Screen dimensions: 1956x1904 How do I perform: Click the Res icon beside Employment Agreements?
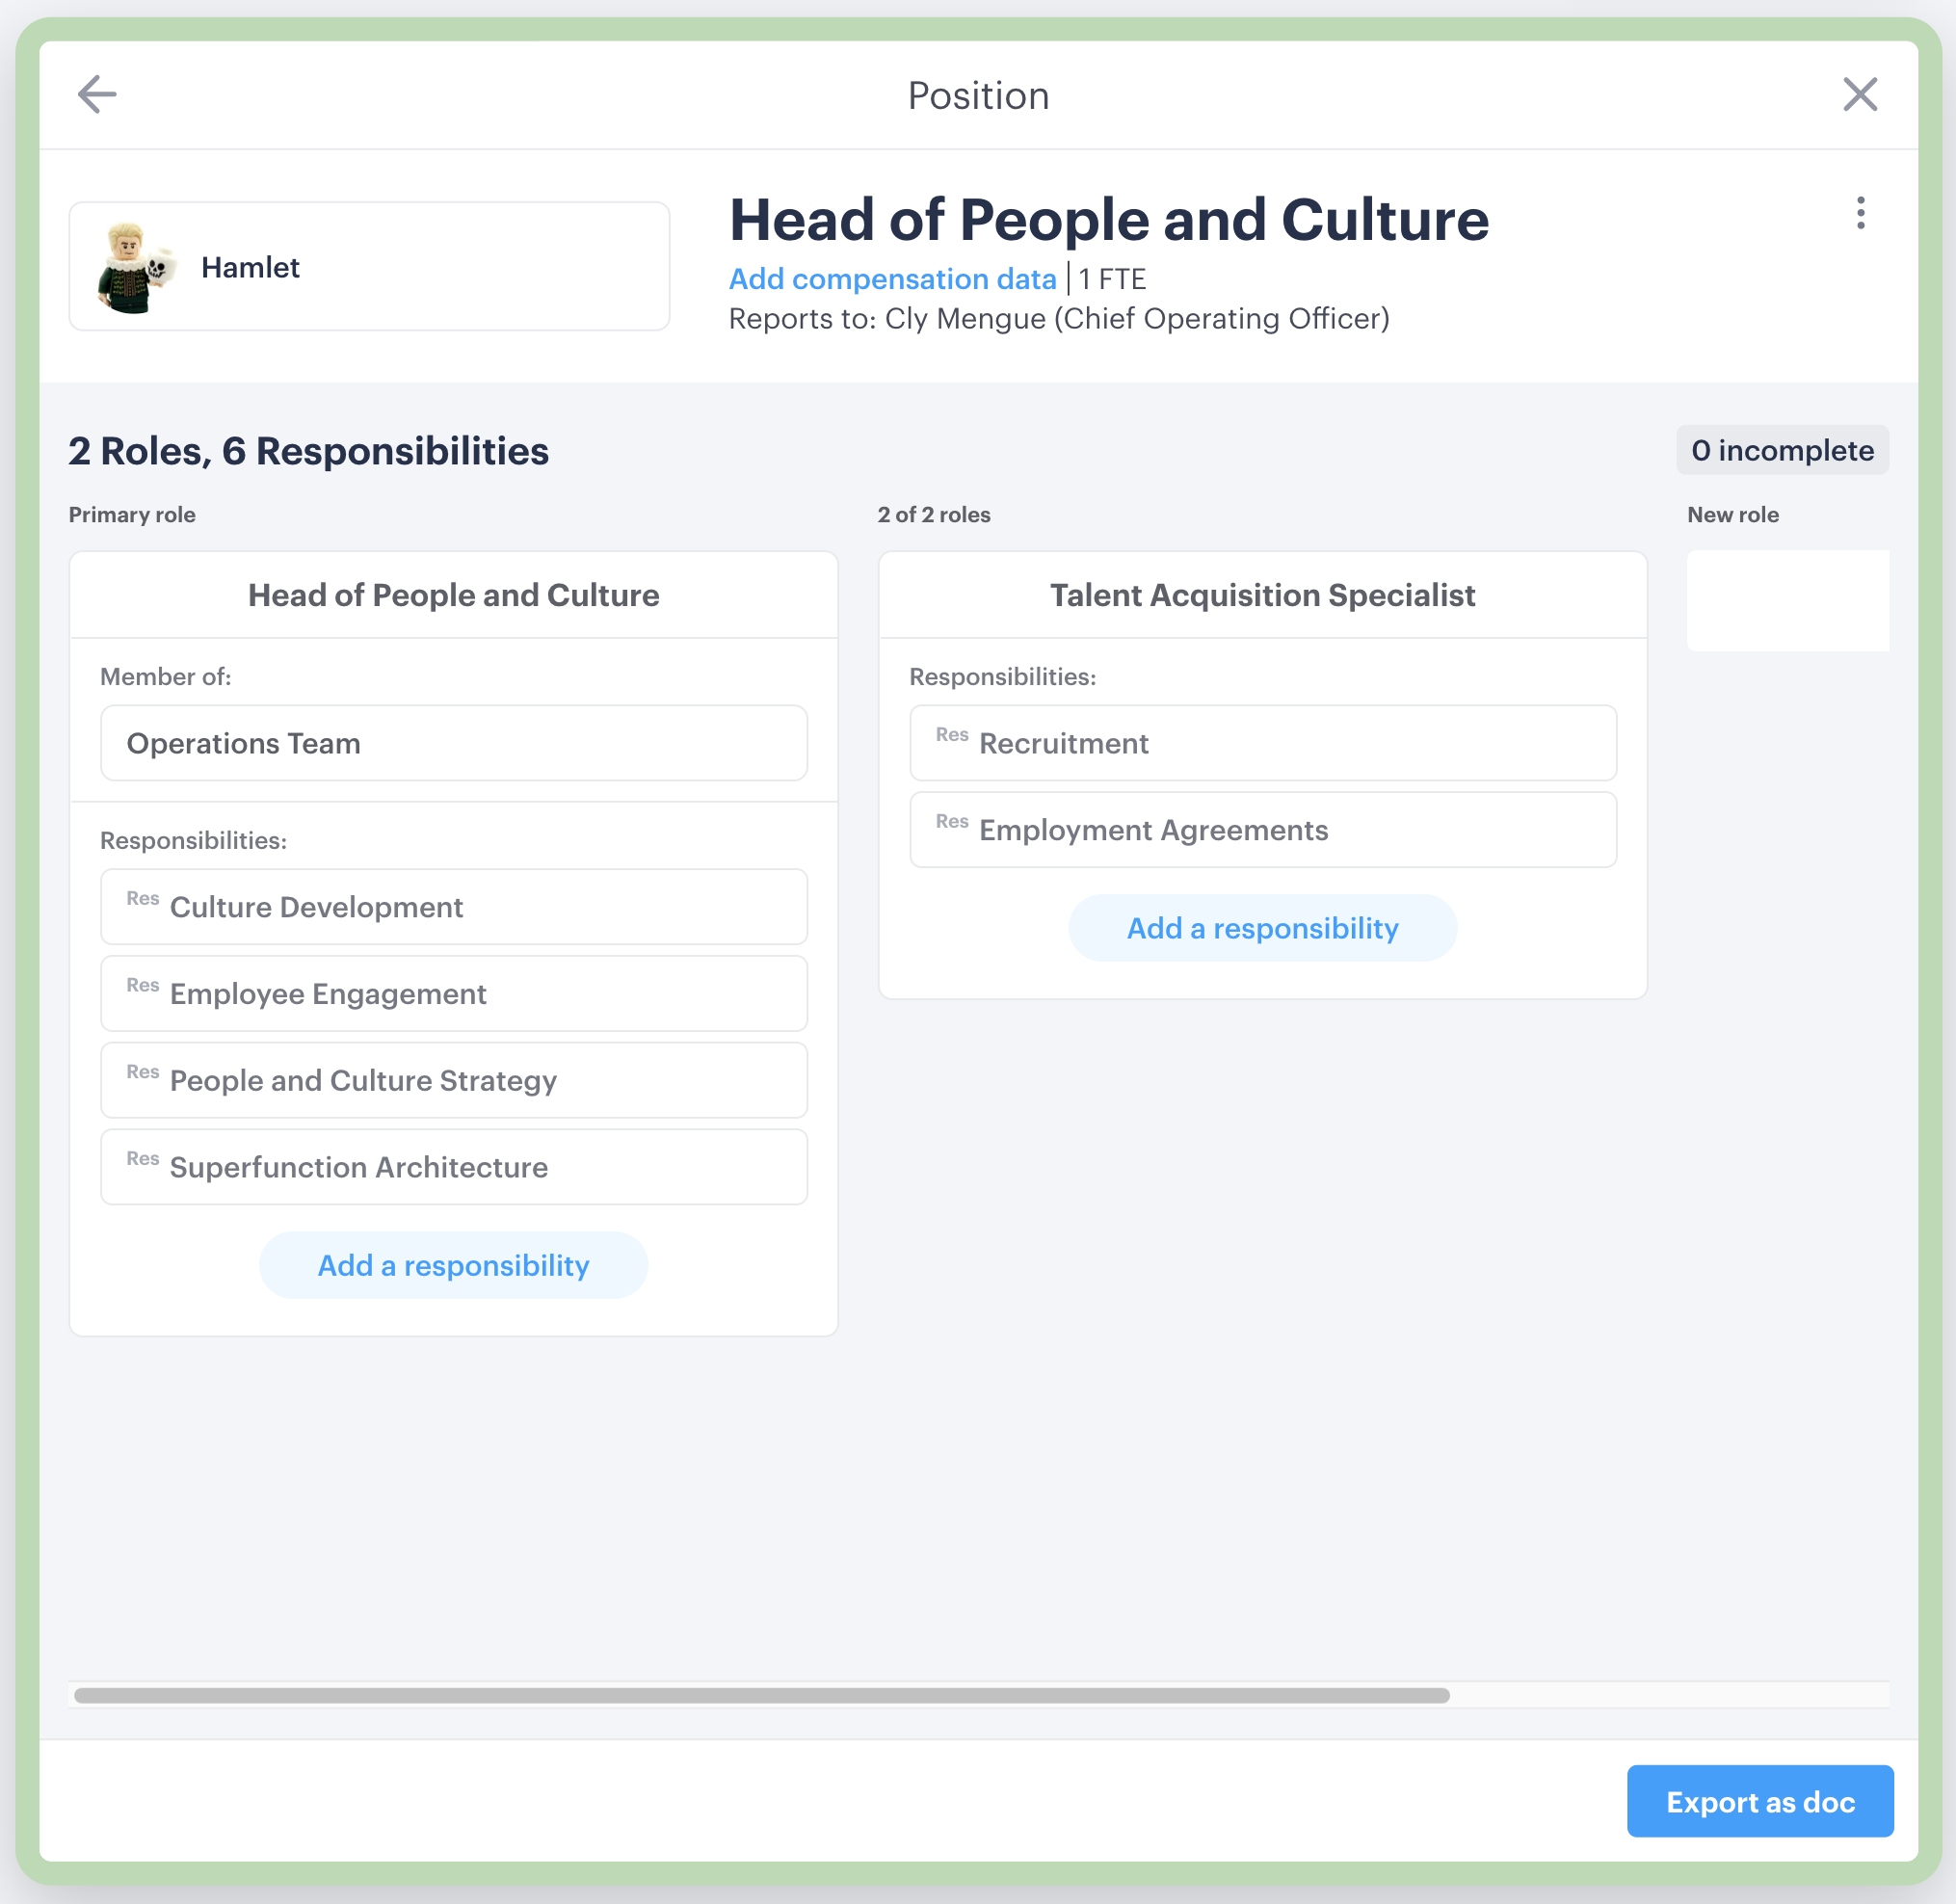(x=952, y=821)
